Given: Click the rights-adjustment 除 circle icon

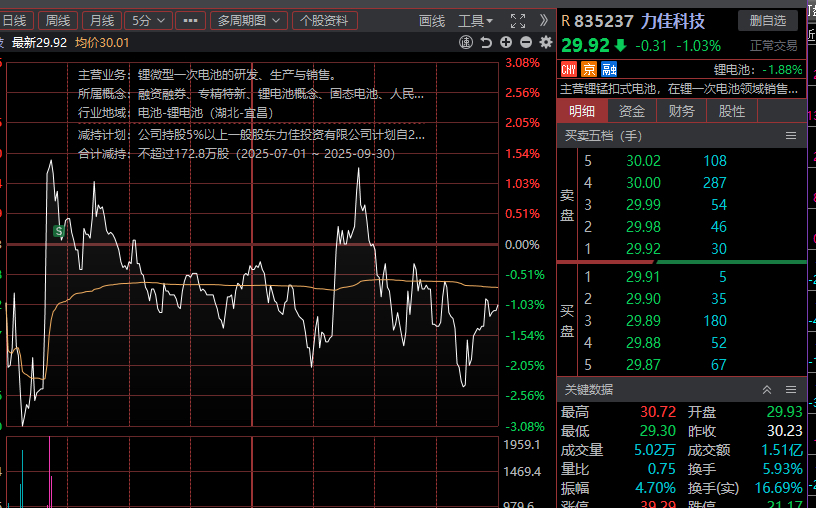Looking at the screenshot, I should coord(466,43).
